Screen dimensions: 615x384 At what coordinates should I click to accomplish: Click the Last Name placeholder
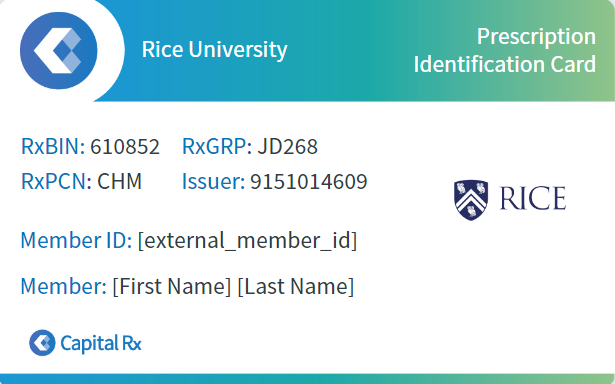tap(296, 286)
